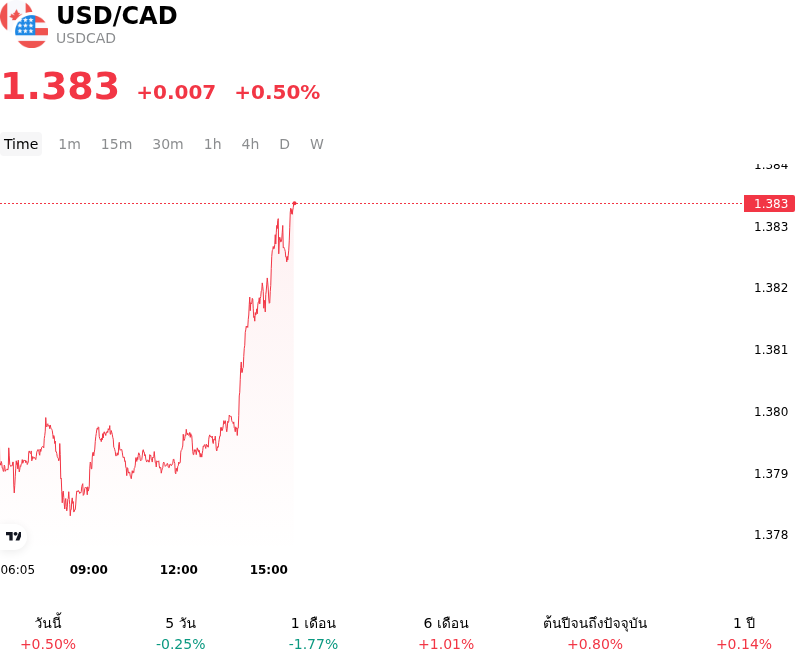Select the 1 ปี +0.14% range

click(x=744, y=633)
